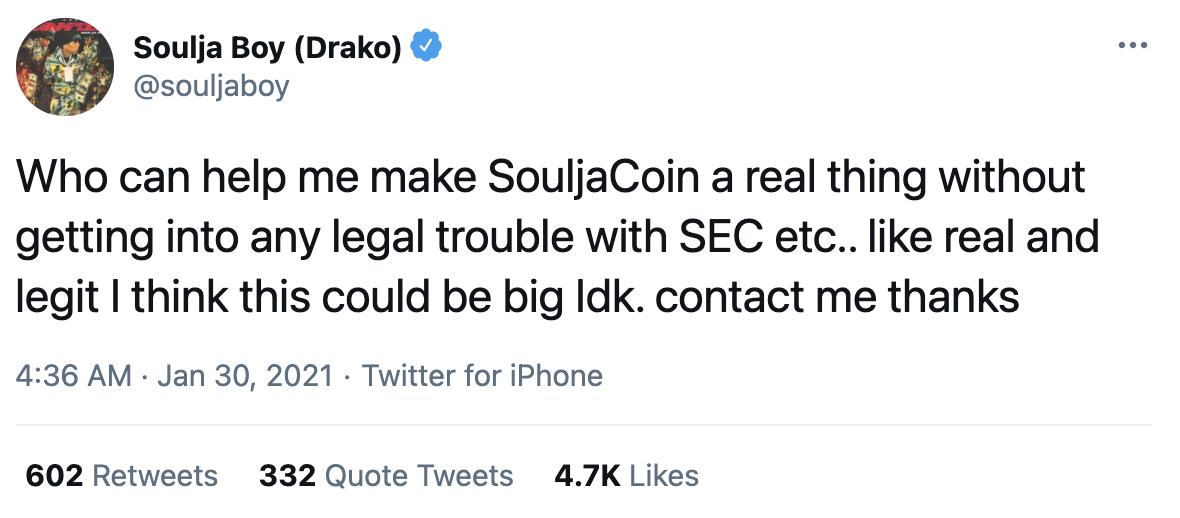View the 332 Quote Tweets list

[x=386, y=475]
